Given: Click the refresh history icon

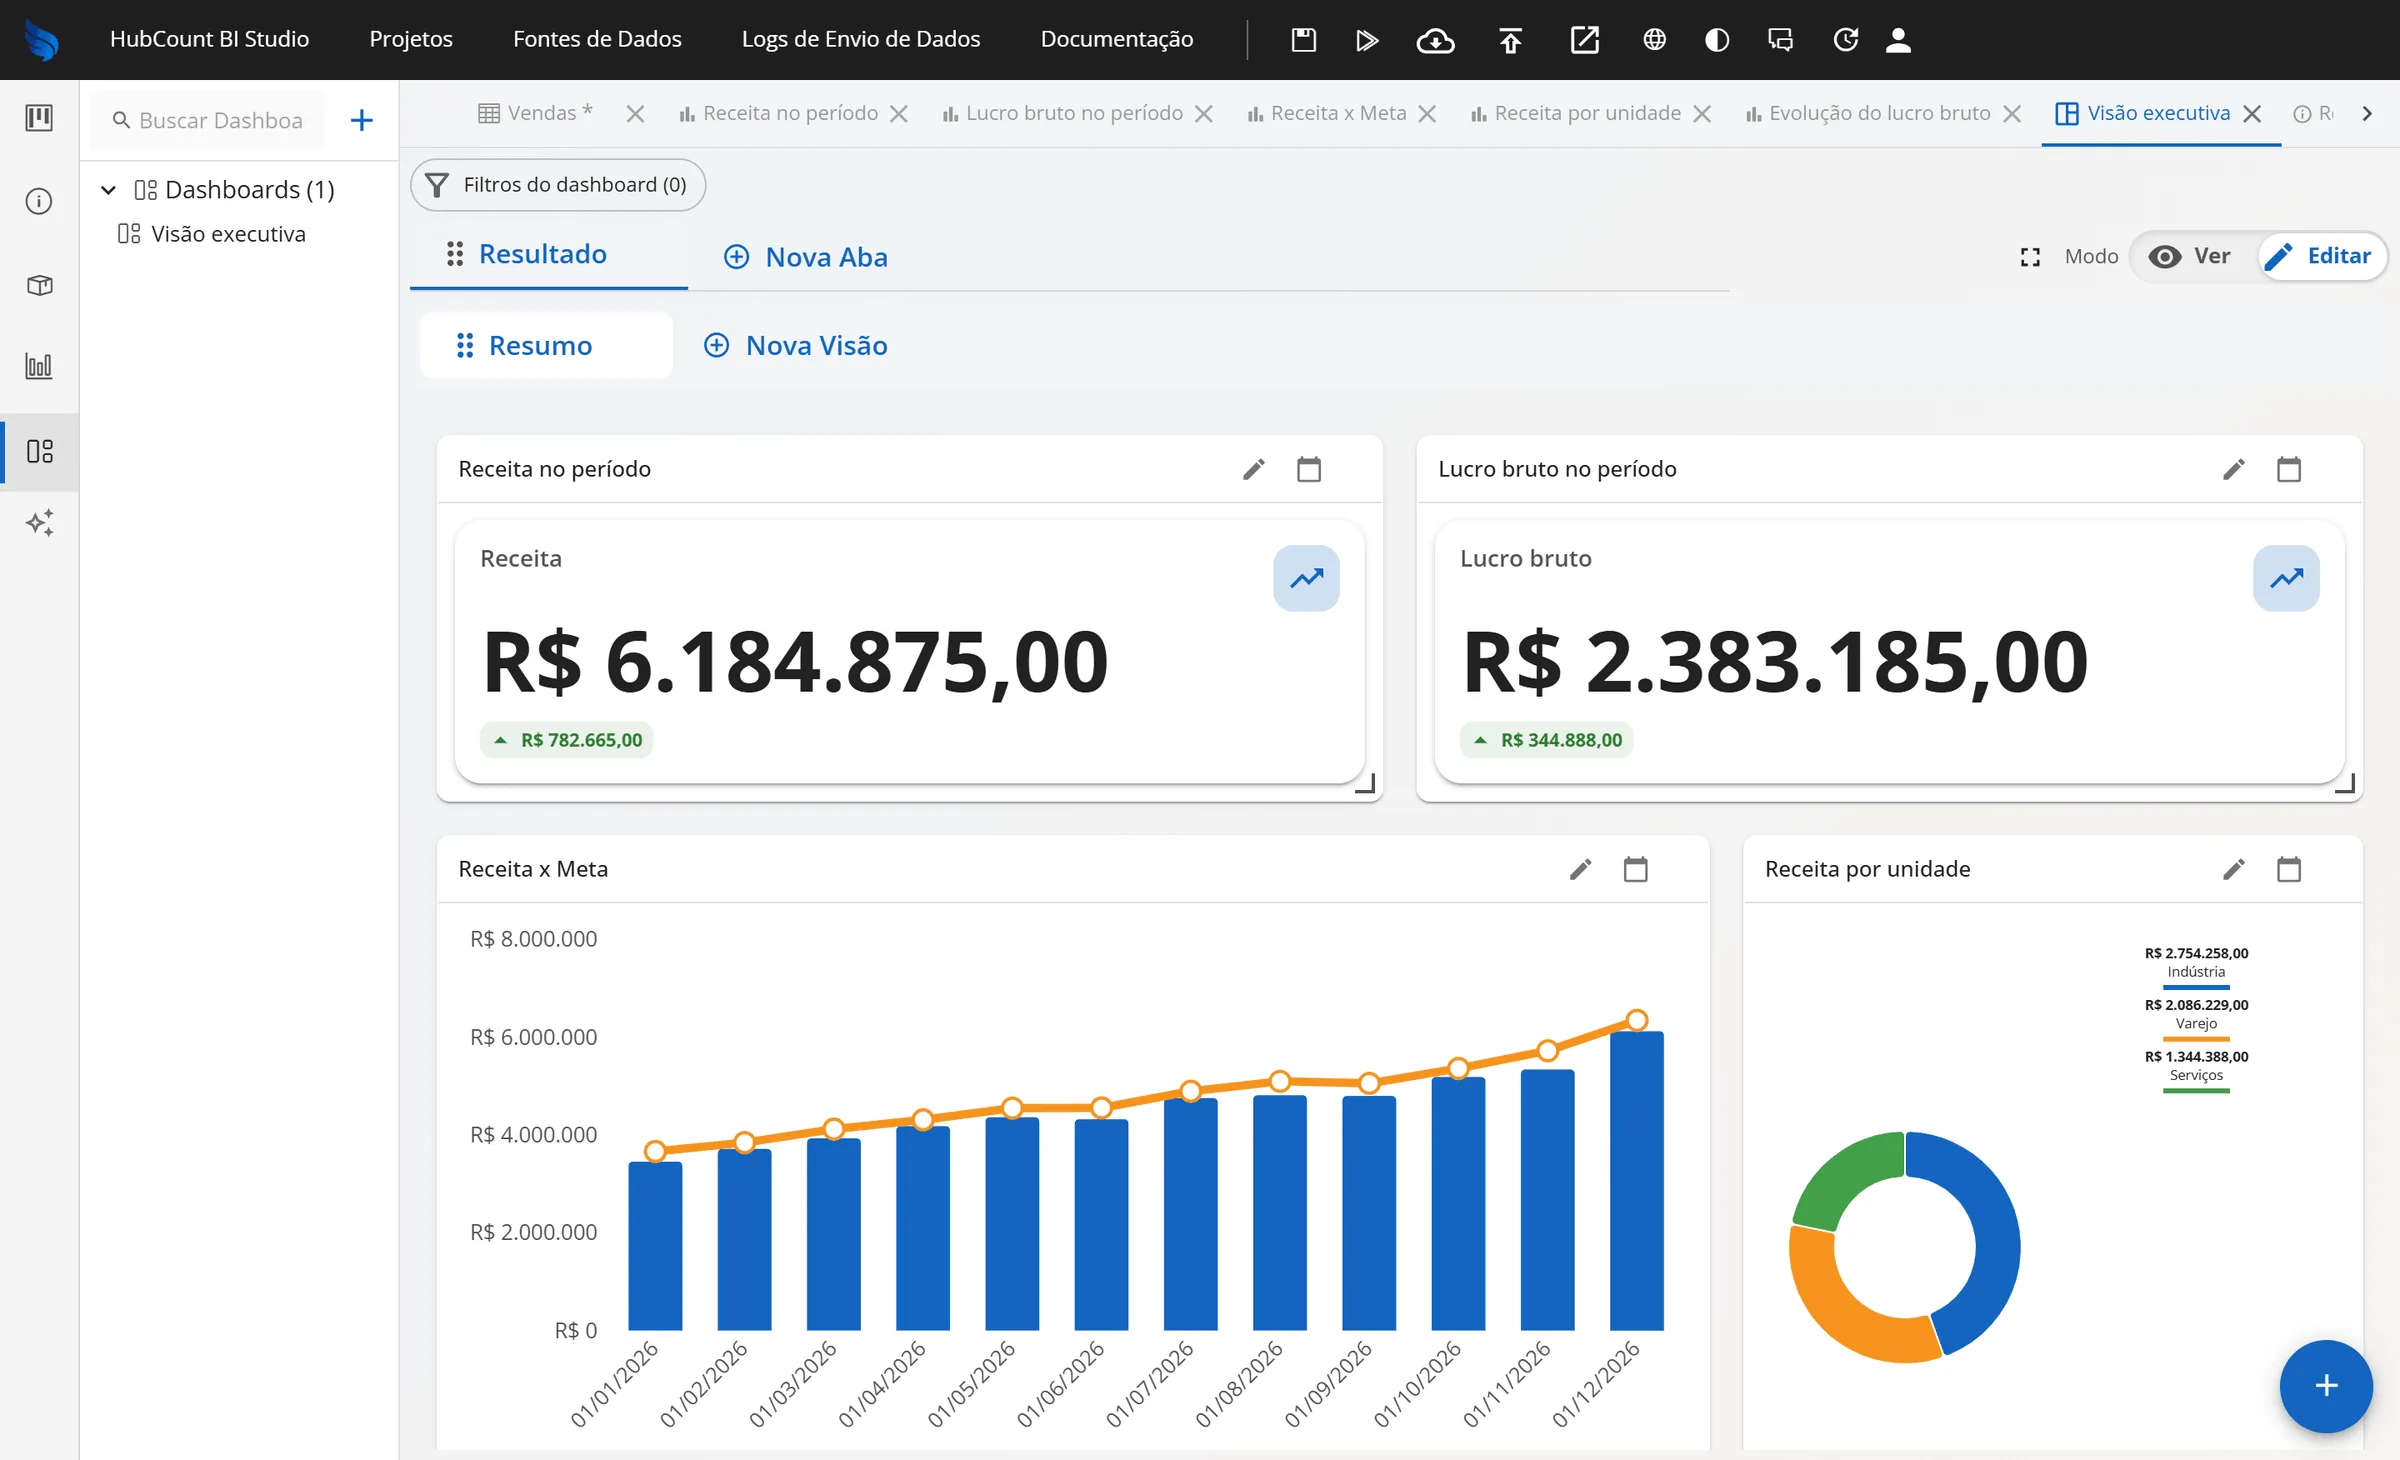Looking at the screenshot, I should (1845, 40).
